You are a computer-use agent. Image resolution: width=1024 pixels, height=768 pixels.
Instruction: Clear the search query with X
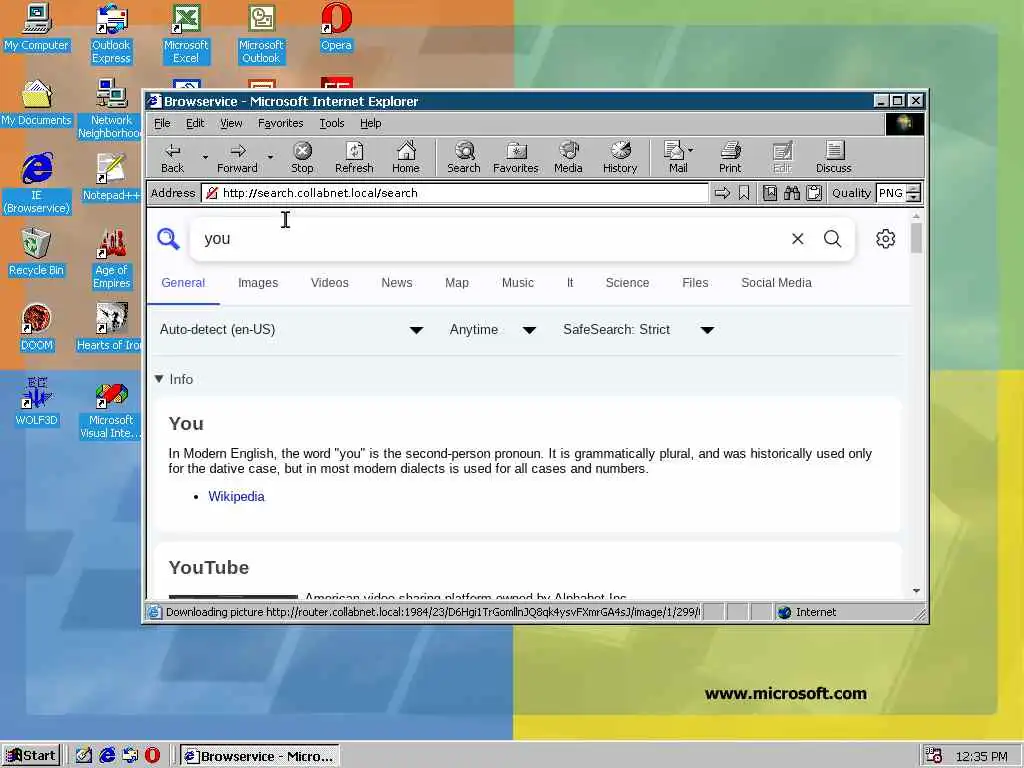coord(797,239)
